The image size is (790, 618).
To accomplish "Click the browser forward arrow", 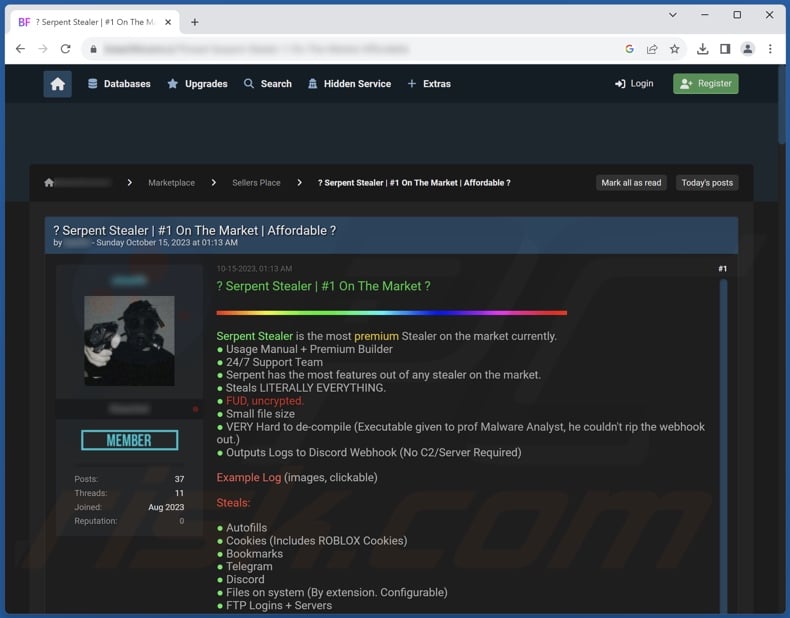I will pos(43,49).
